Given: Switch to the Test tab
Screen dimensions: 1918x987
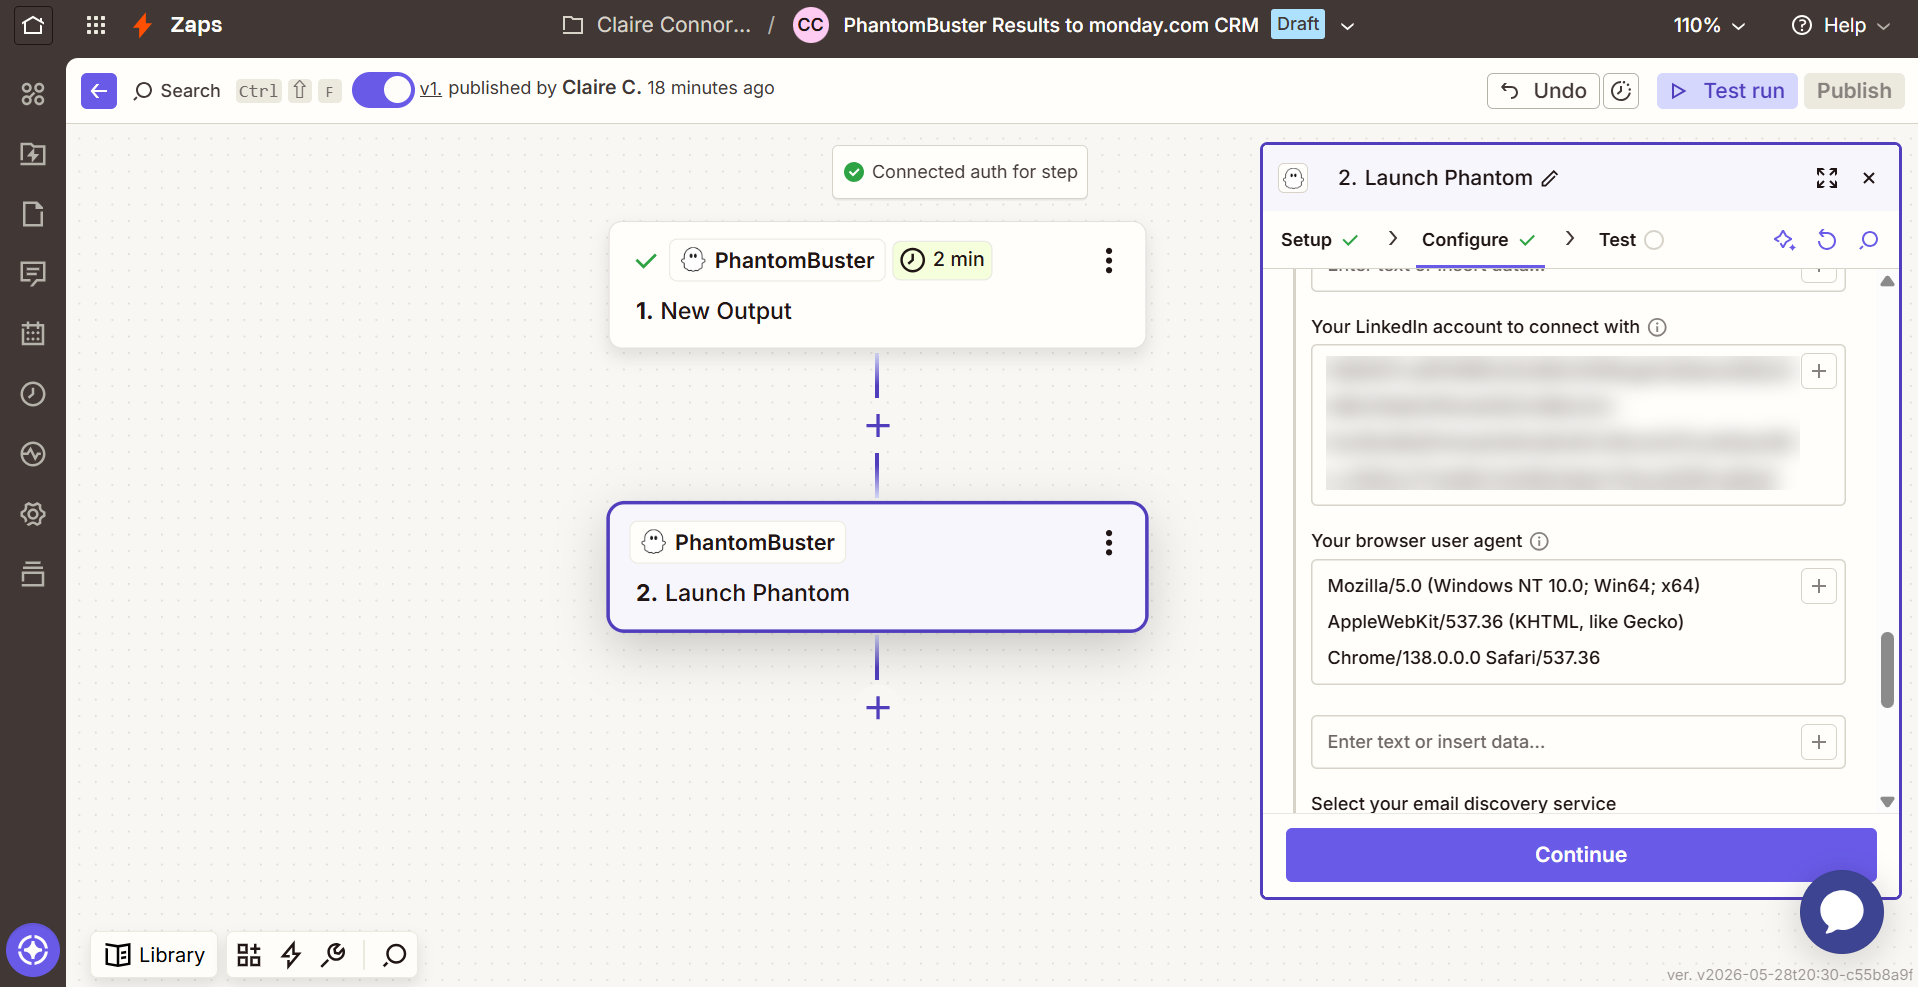Looking at the screenshot, I should click(1630, 240).
